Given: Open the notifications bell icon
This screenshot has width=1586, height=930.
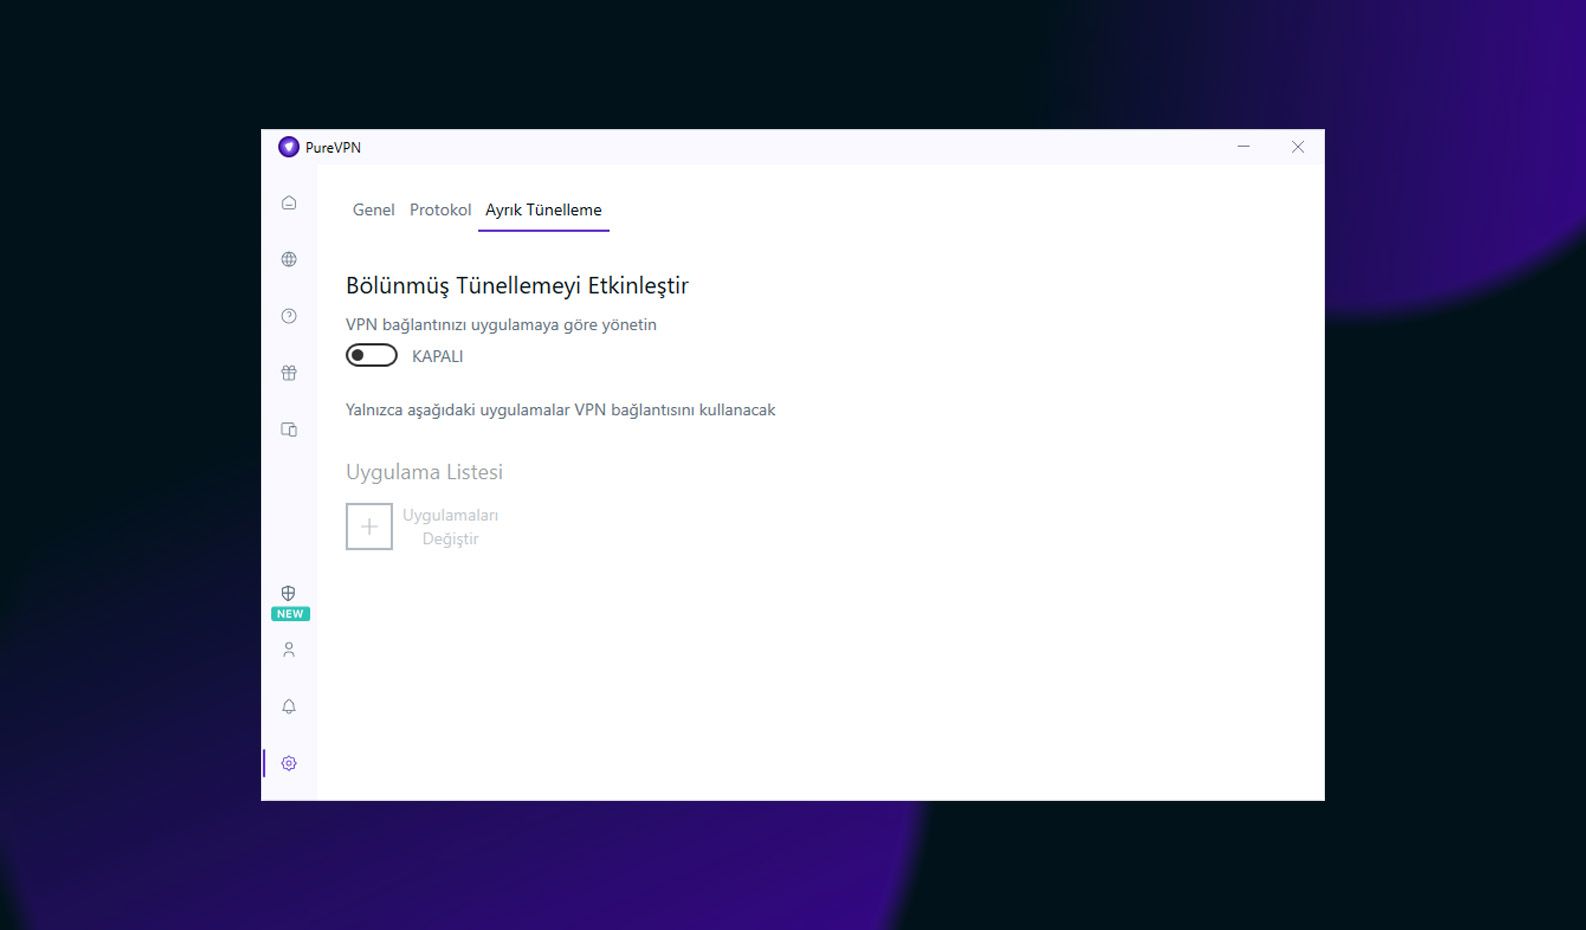Looking at the screenshot, I should tap(289, 707).
